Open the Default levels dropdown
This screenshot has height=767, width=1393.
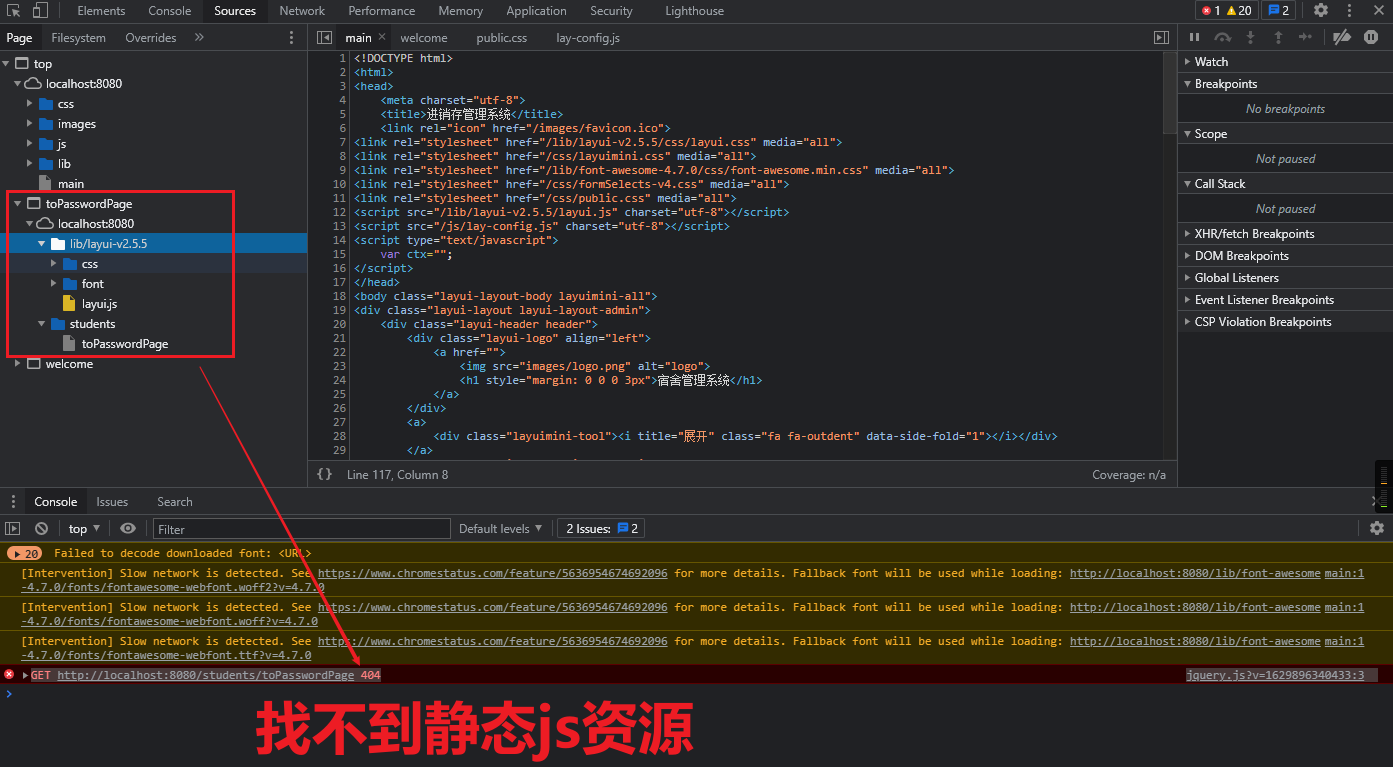500,528
